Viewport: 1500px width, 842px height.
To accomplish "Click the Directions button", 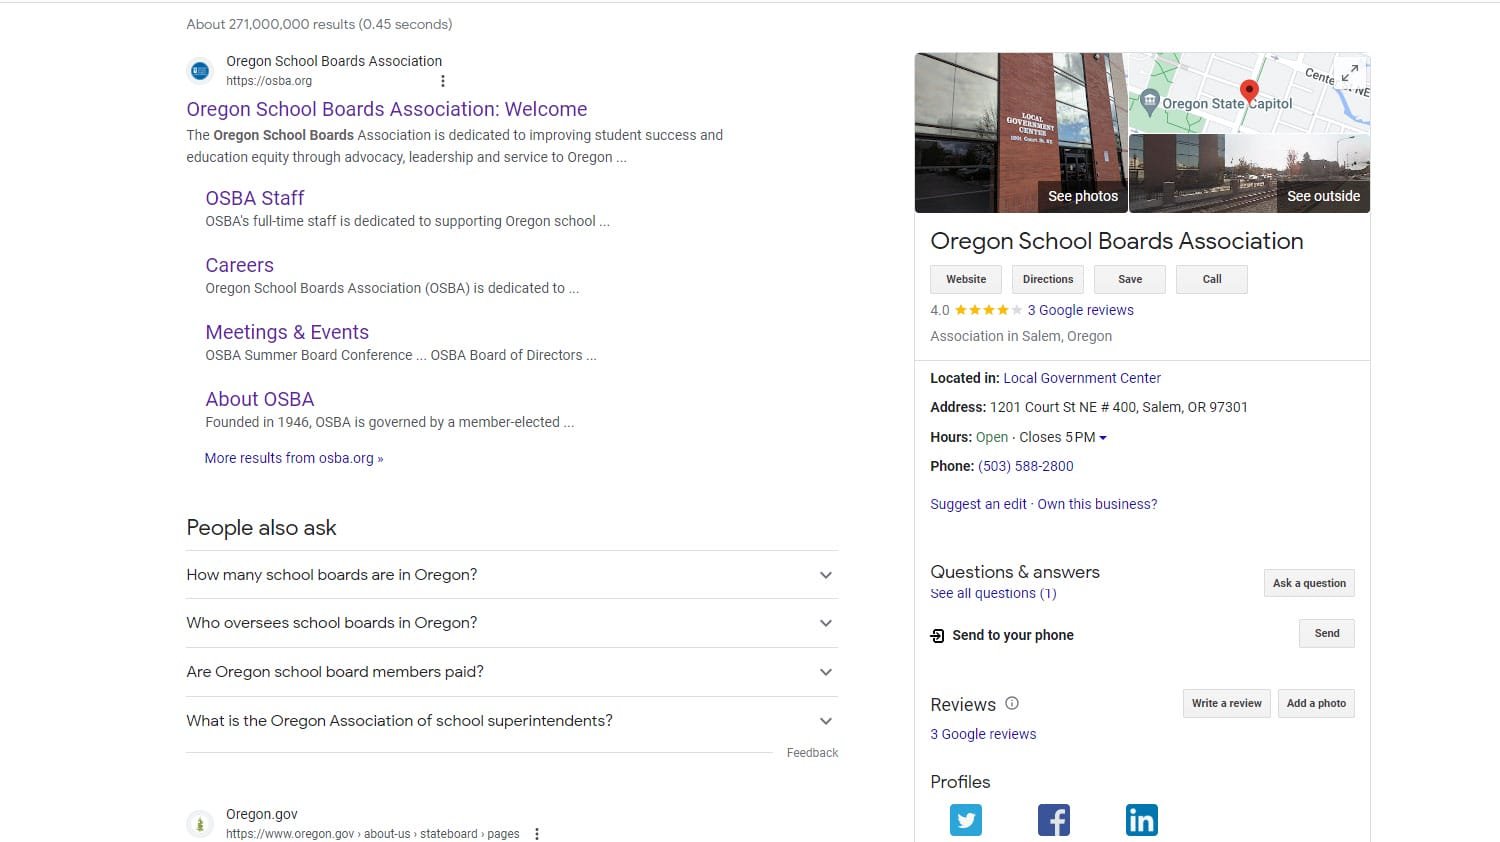I will pyautogui.click(x=1047, y=279).
